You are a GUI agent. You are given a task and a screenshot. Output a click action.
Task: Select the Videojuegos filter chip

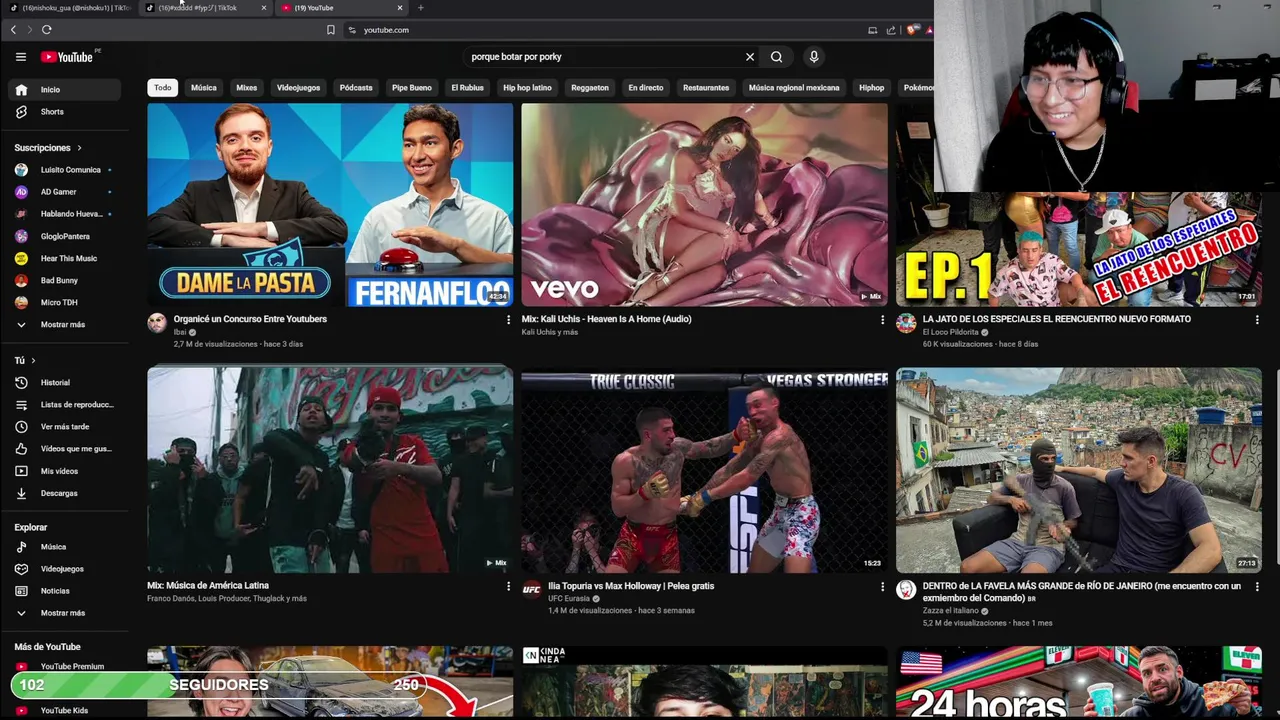point(298,88)
